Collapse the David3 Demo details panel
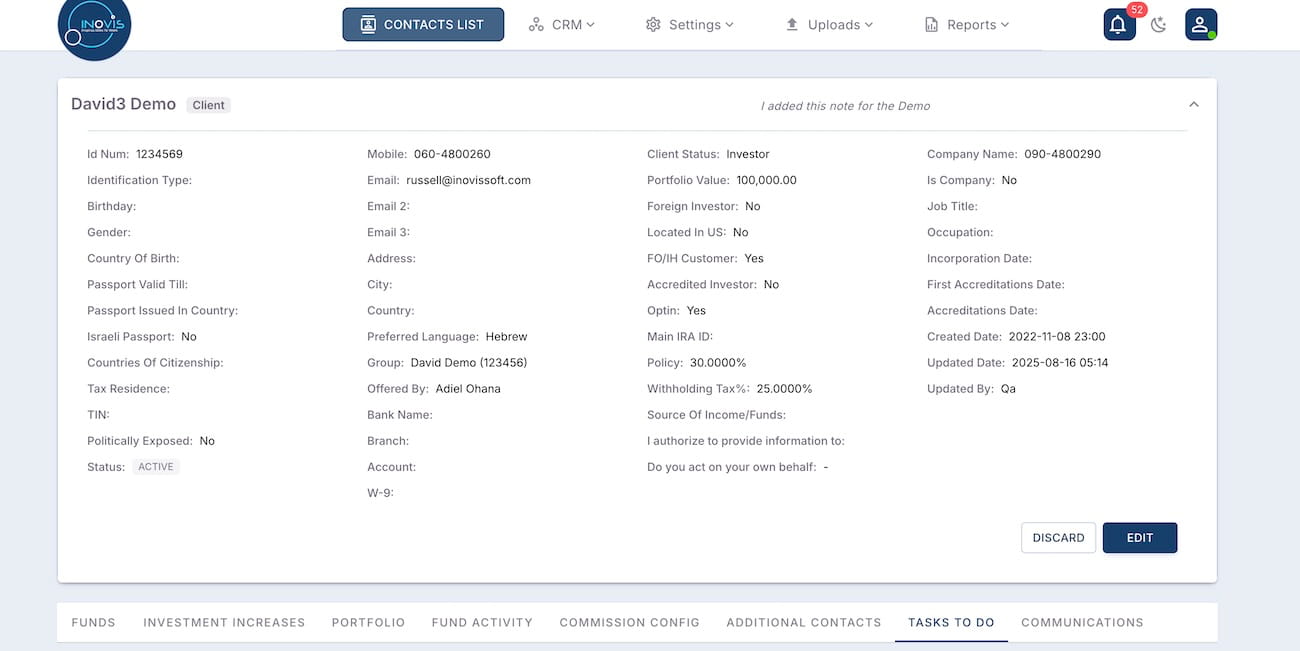Screen dimensions: 1300x651 point(1193,105)
